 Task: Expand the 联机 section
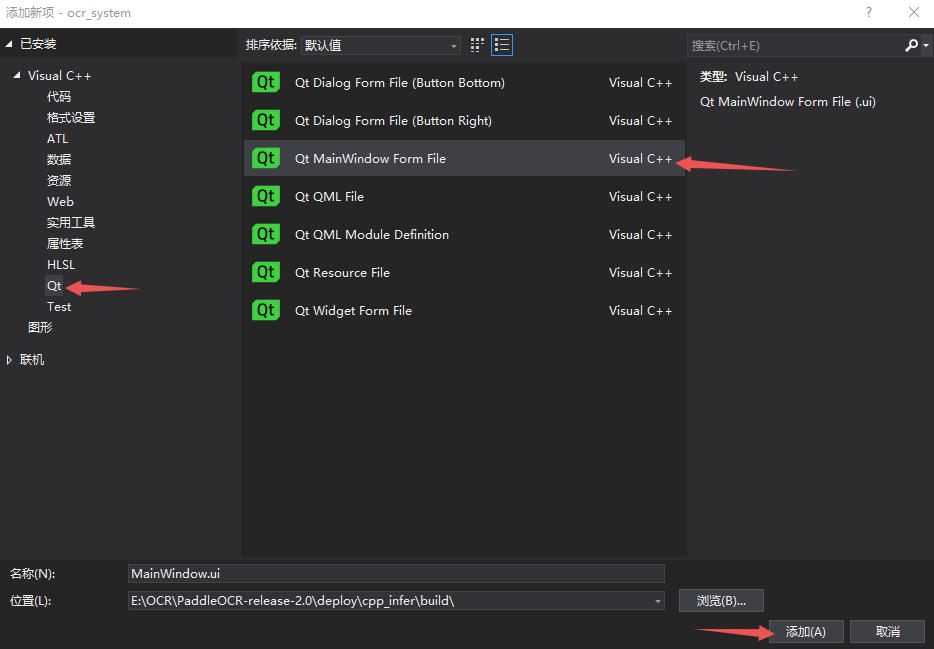(x=9, y=360)
